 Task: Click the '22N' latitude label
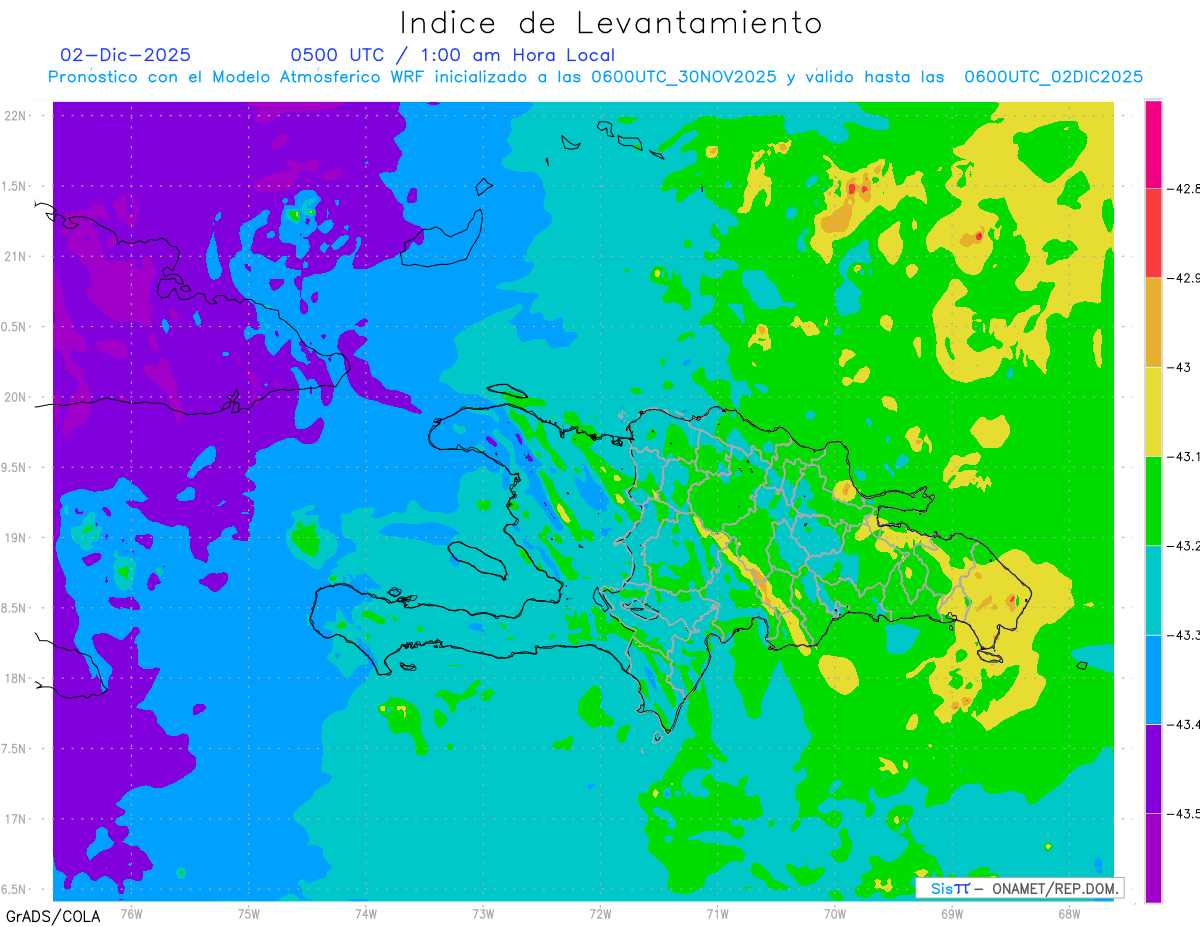click(16, 115)
